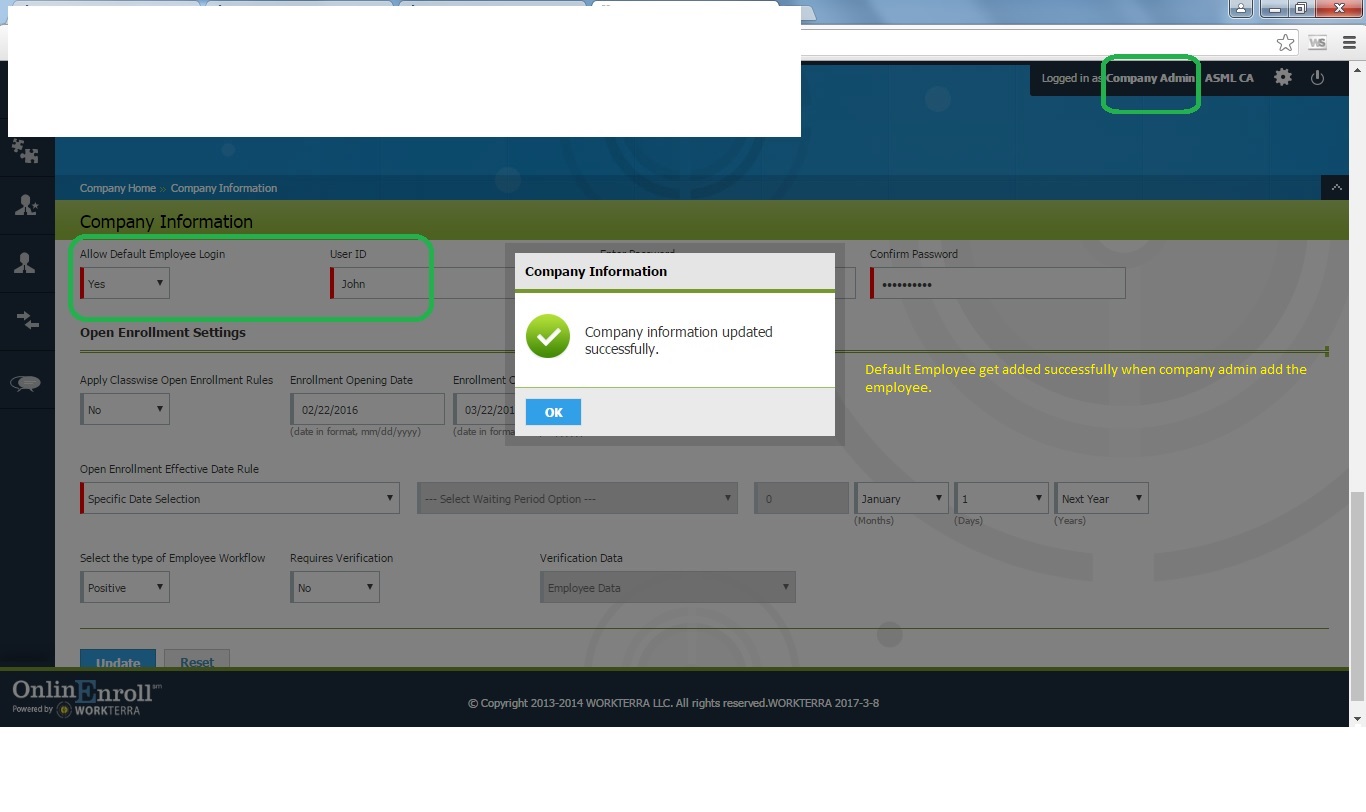Open the Requires Verification dropdown

335,588
